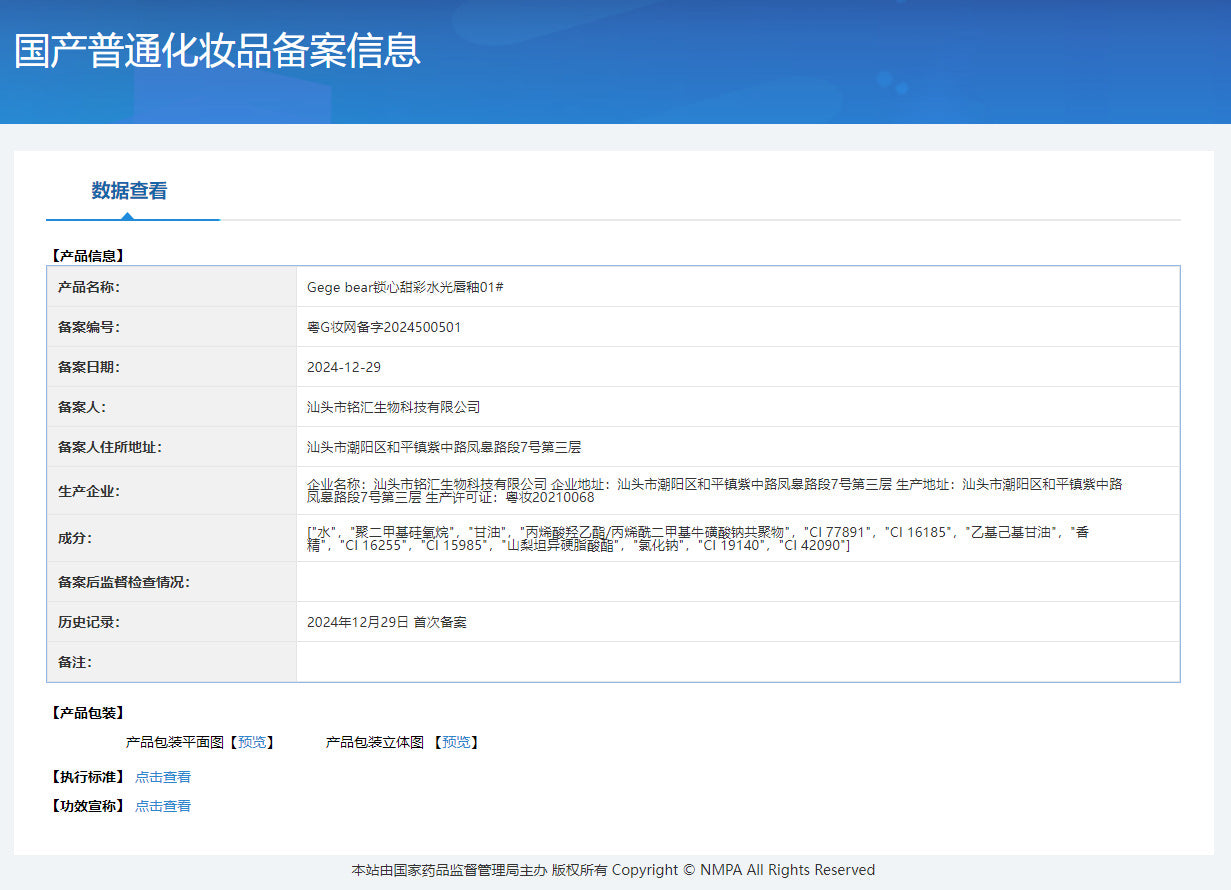
Task: Click the 备案人 company name value
Action: [393, 407]
